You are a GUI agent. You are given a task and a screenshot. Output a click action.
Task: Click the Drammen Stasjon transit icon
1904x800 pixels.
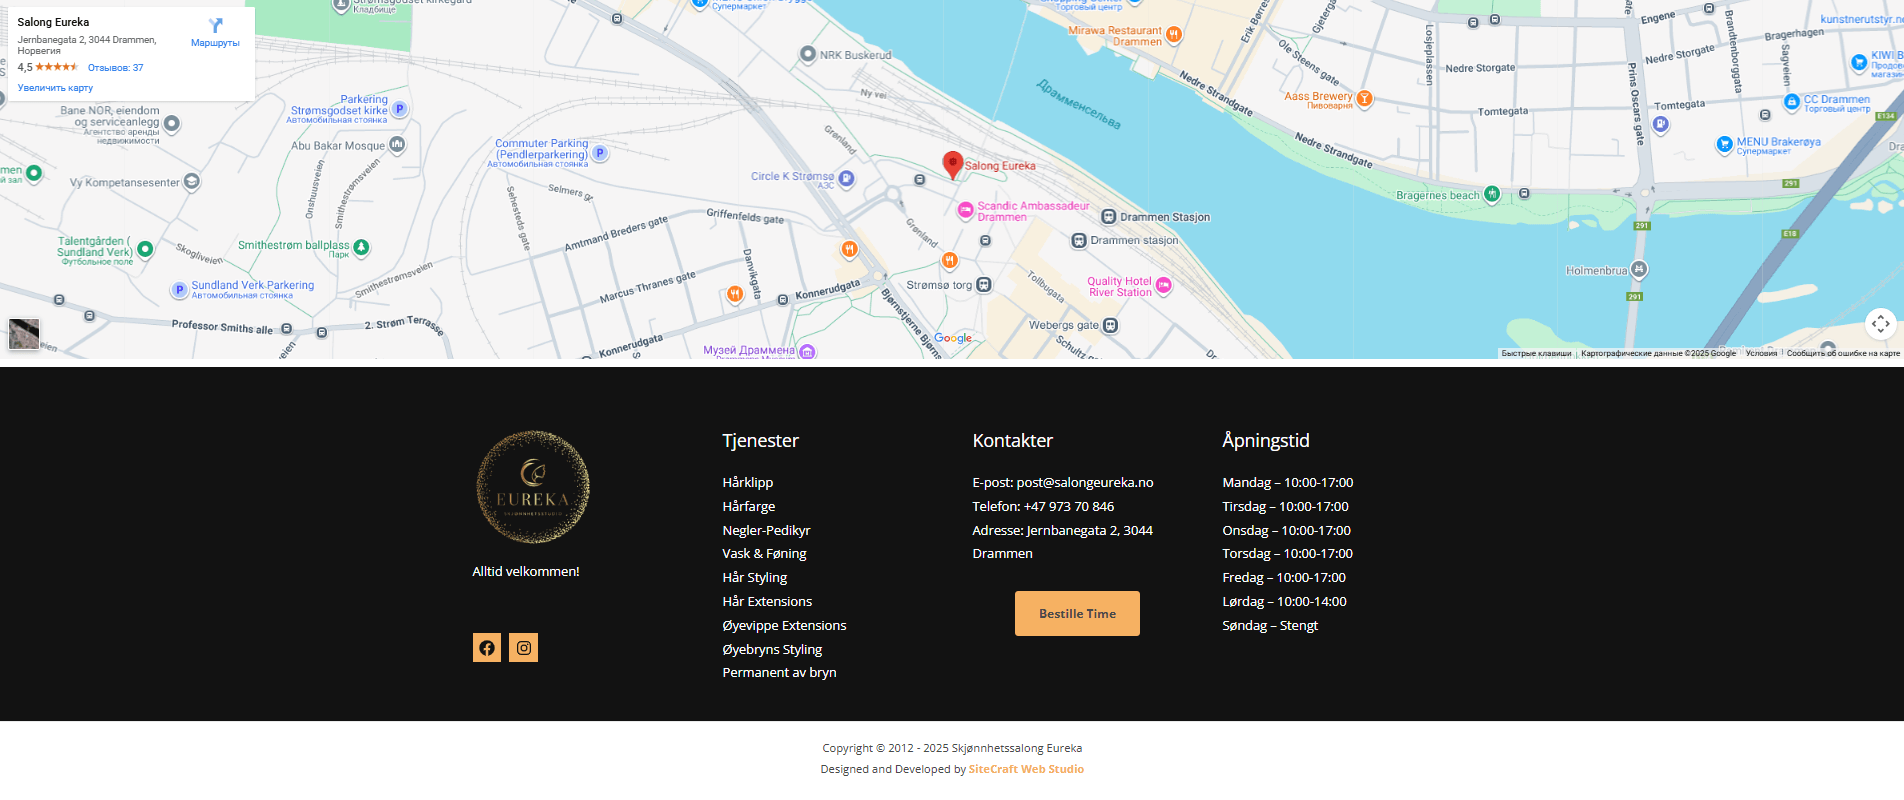[x=1108, y=217]
